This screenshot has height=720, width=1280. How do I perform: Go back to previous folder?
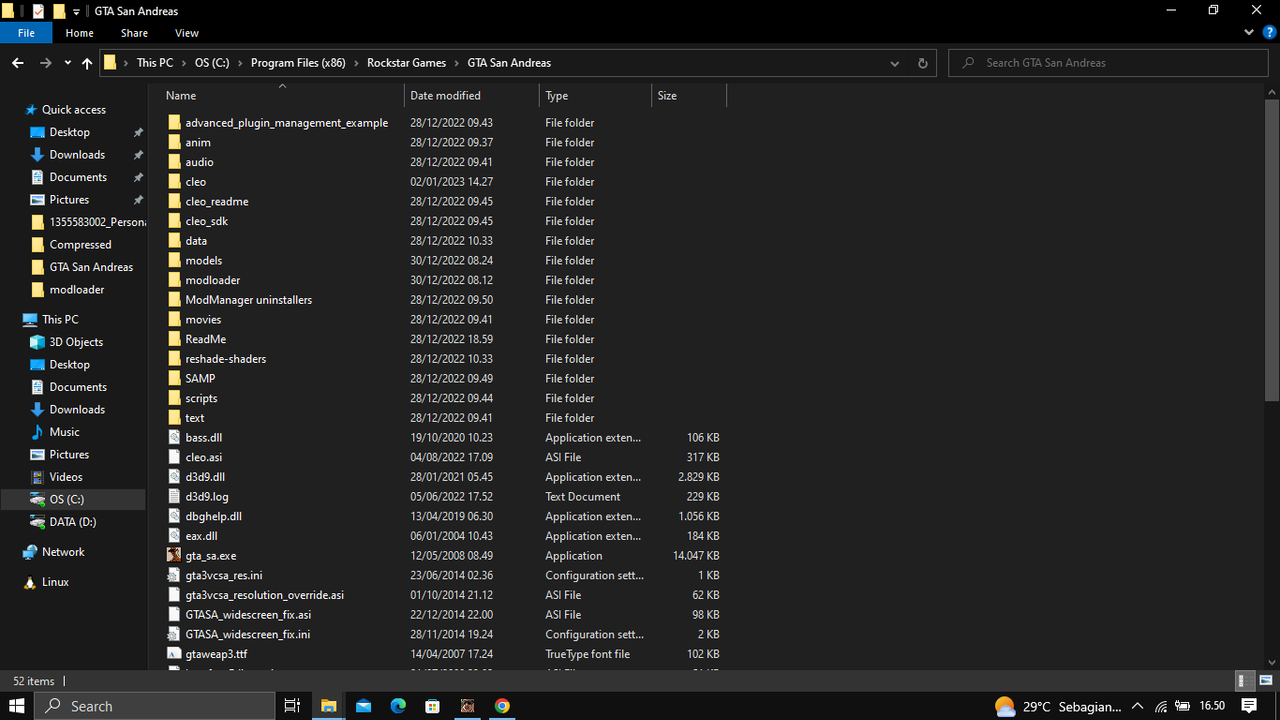(18, 63)
